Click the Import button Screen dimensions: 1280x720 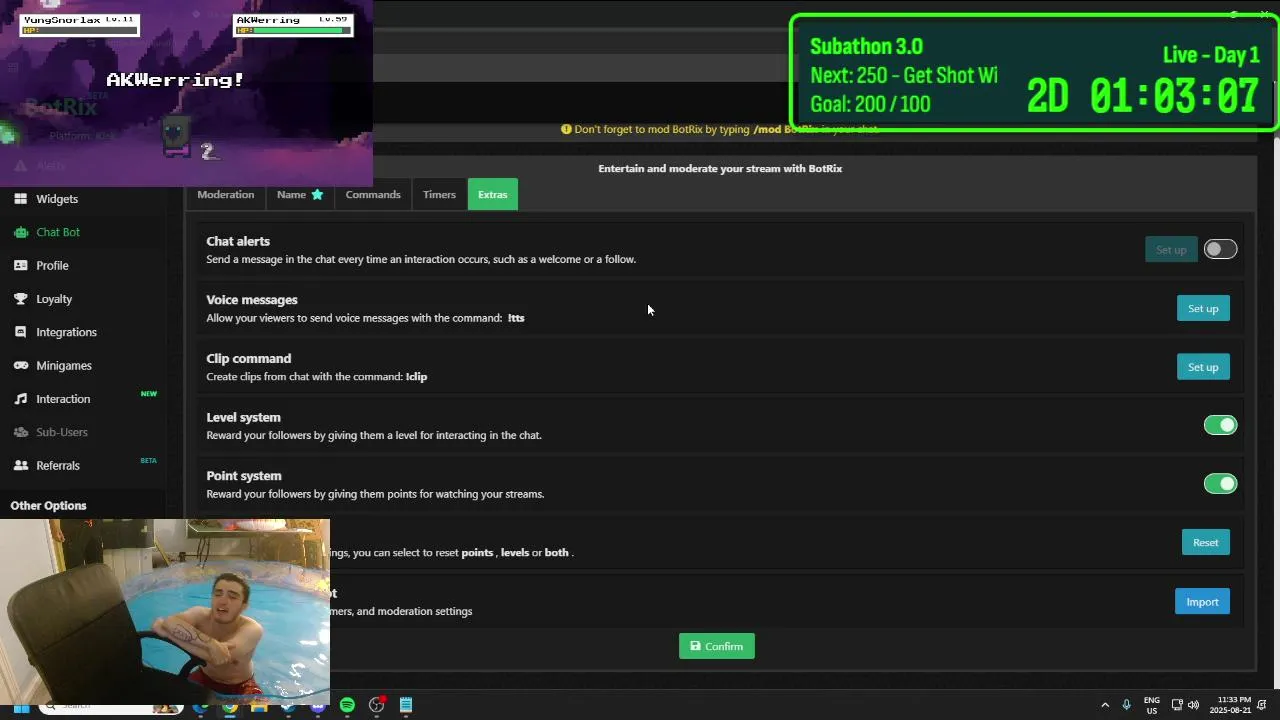click(x=1202, y=602)
